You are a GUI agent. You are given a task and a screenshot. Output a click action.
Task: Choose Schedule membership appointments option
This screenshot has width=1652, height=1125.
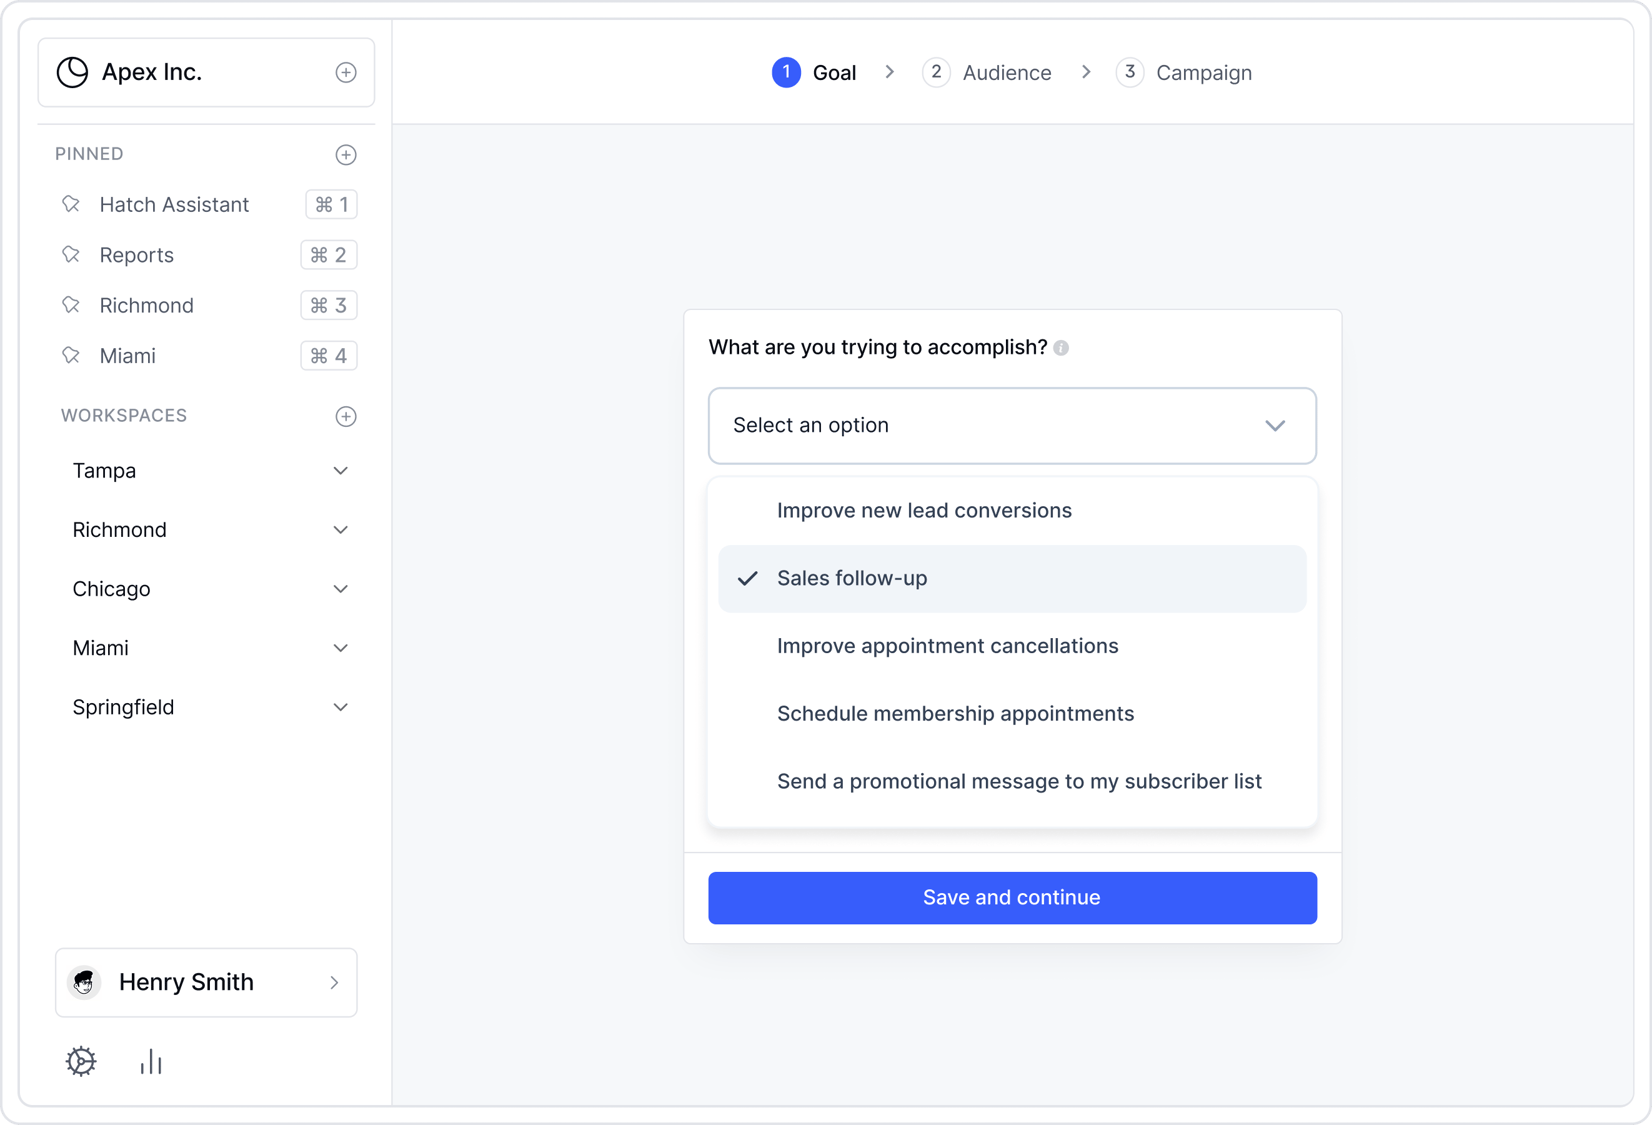click(x=955, y=713)
